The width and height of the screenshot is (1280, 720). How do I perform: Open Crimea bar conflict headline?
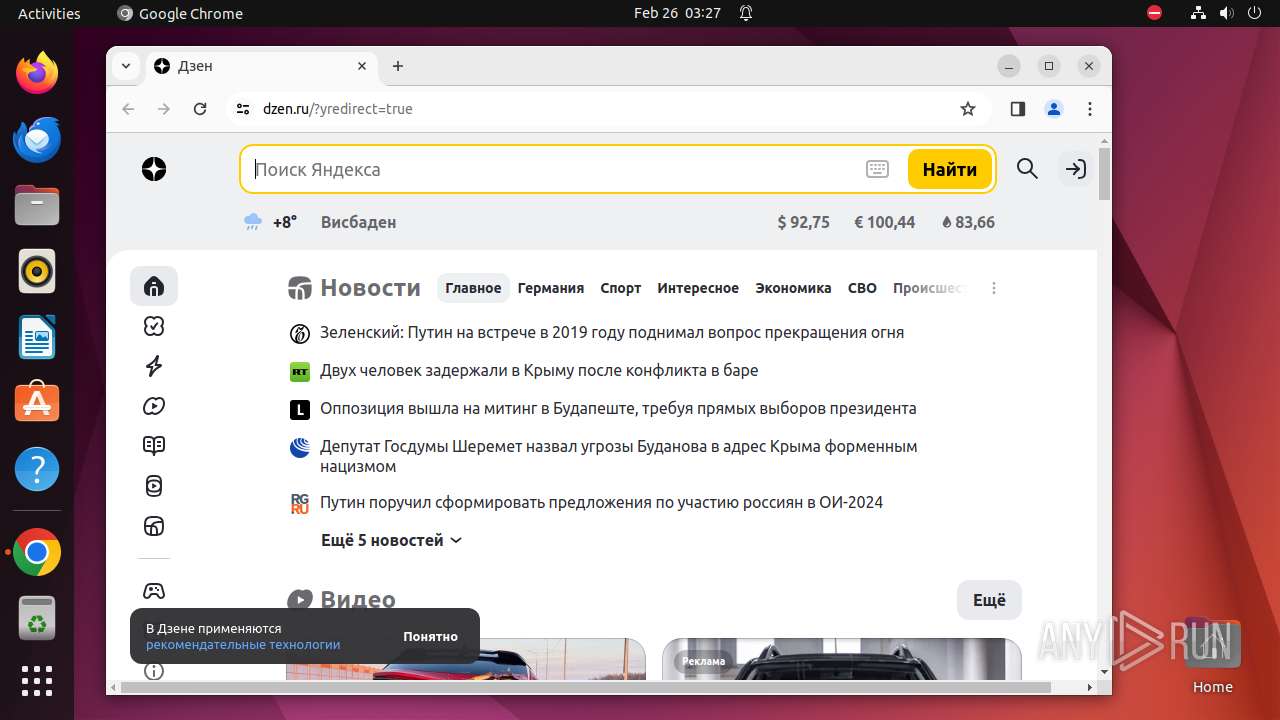pos(539,370)
